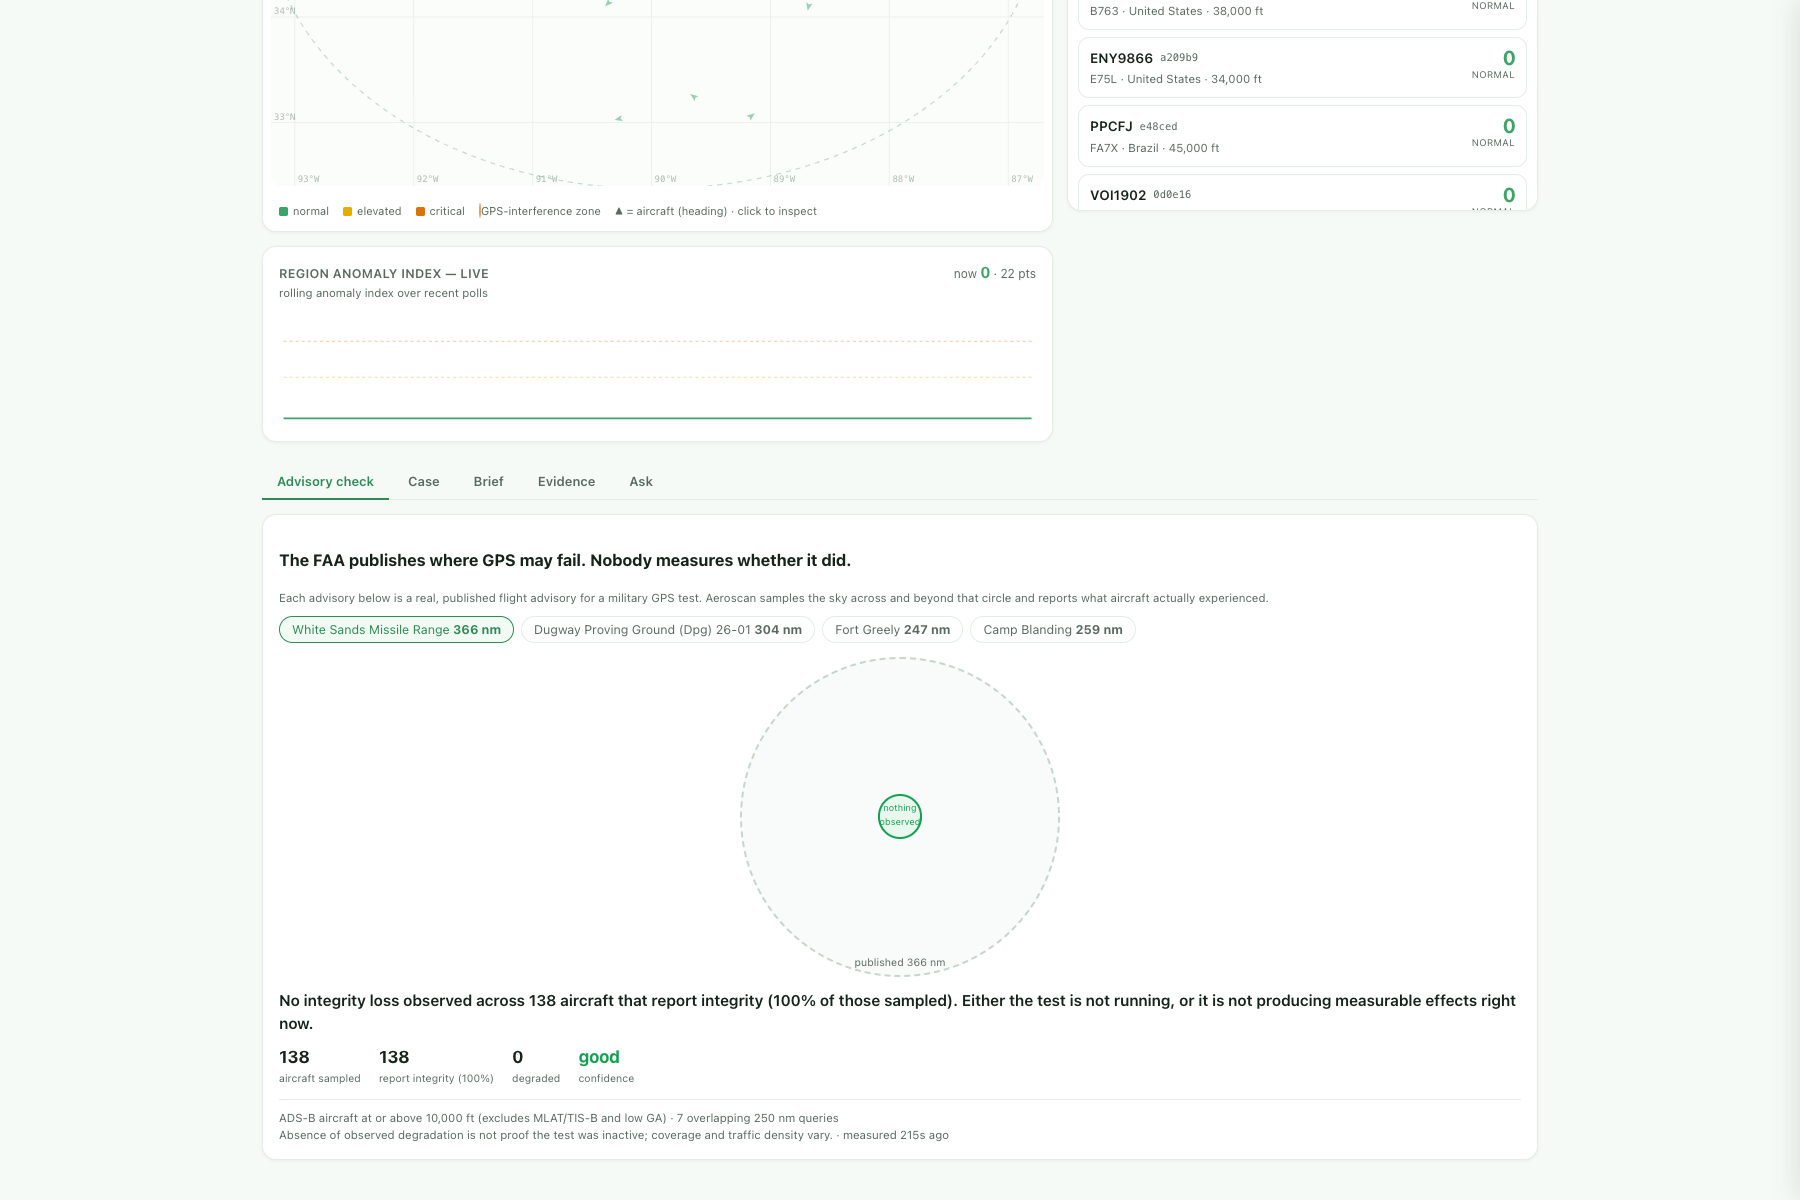This screenshot has width=1800, height=1200.
Task: Open the Brief tab
Action: click(488, 482)
